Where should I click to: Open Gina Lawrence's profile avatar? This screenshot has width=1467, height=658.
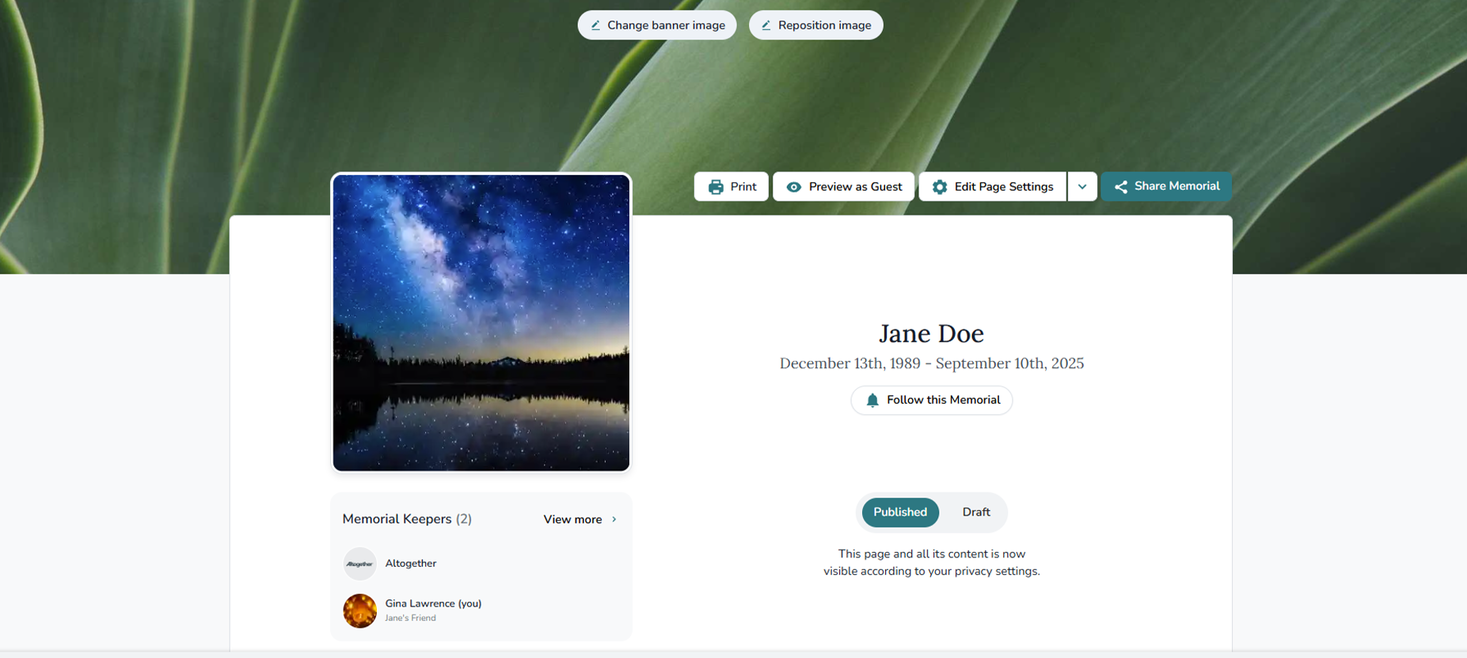tap(360, 610)
